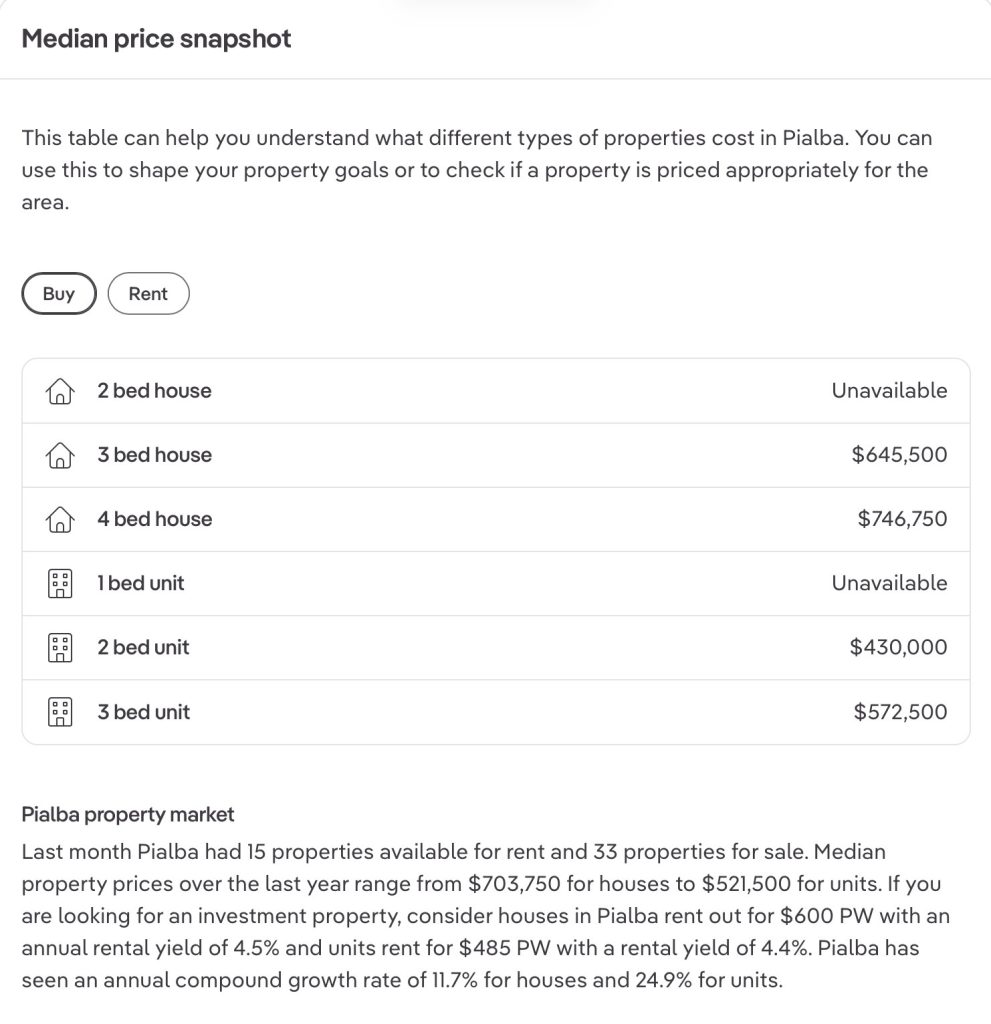Select the 3 bed unit row label

point(143,712)
